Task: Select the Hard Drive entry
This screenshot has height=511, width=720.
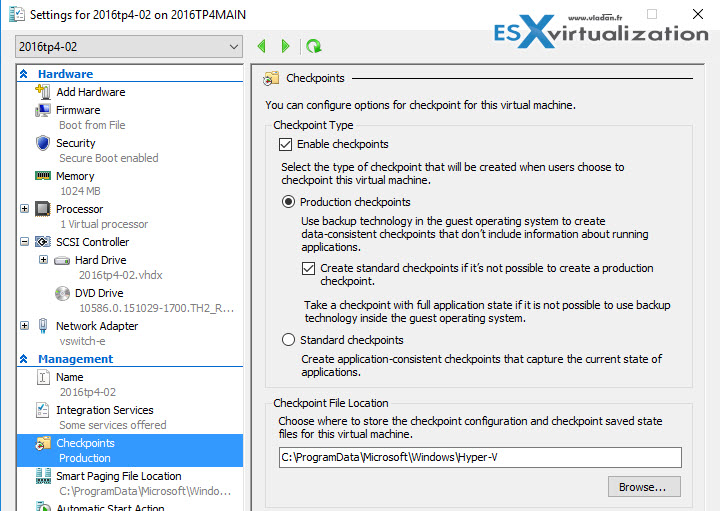Action: (x=101, y=260)
